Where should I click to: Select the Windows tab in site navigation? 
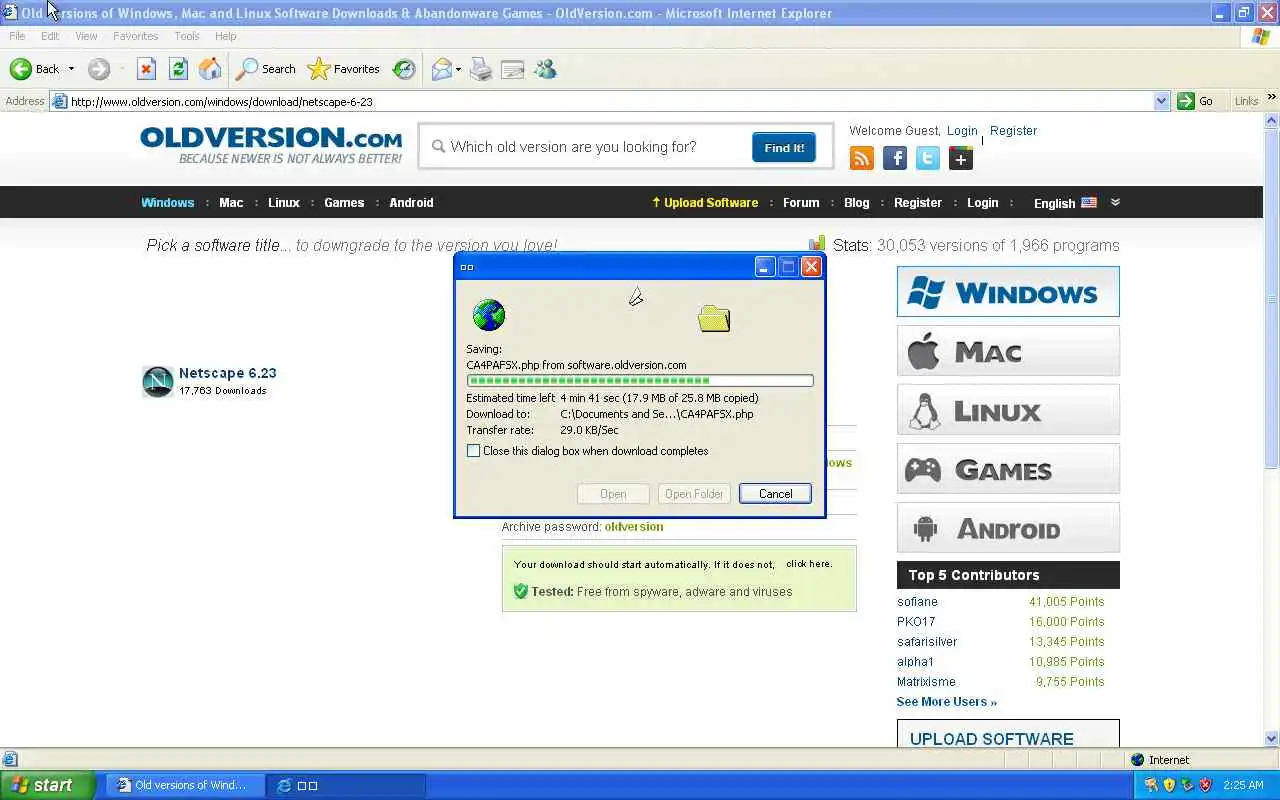pyautogui.click(x=167, y=202)
